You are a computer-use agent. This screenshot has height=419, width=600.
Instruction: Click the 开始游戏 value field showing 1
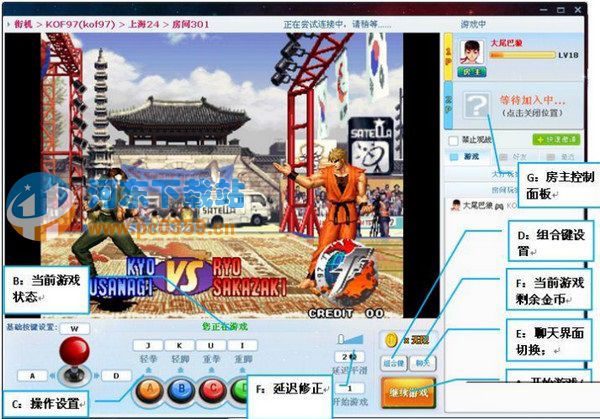(x=349, y=388)
